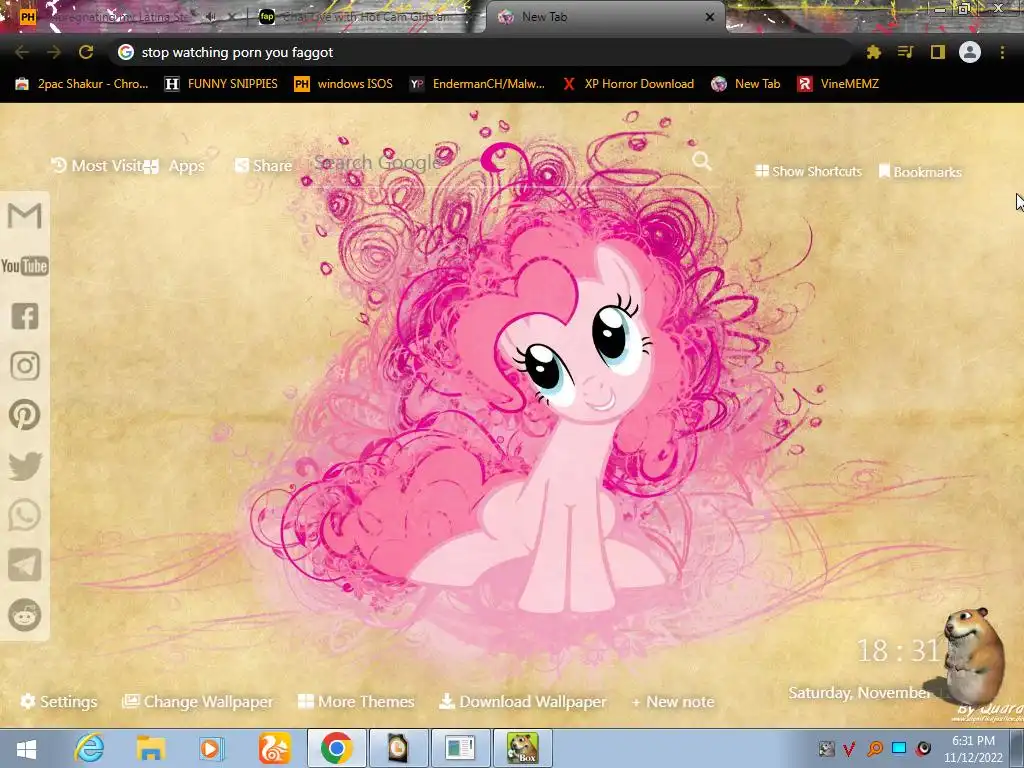
Task: Open the Pinterest sidebar shortcut
Action: point(25,415)
